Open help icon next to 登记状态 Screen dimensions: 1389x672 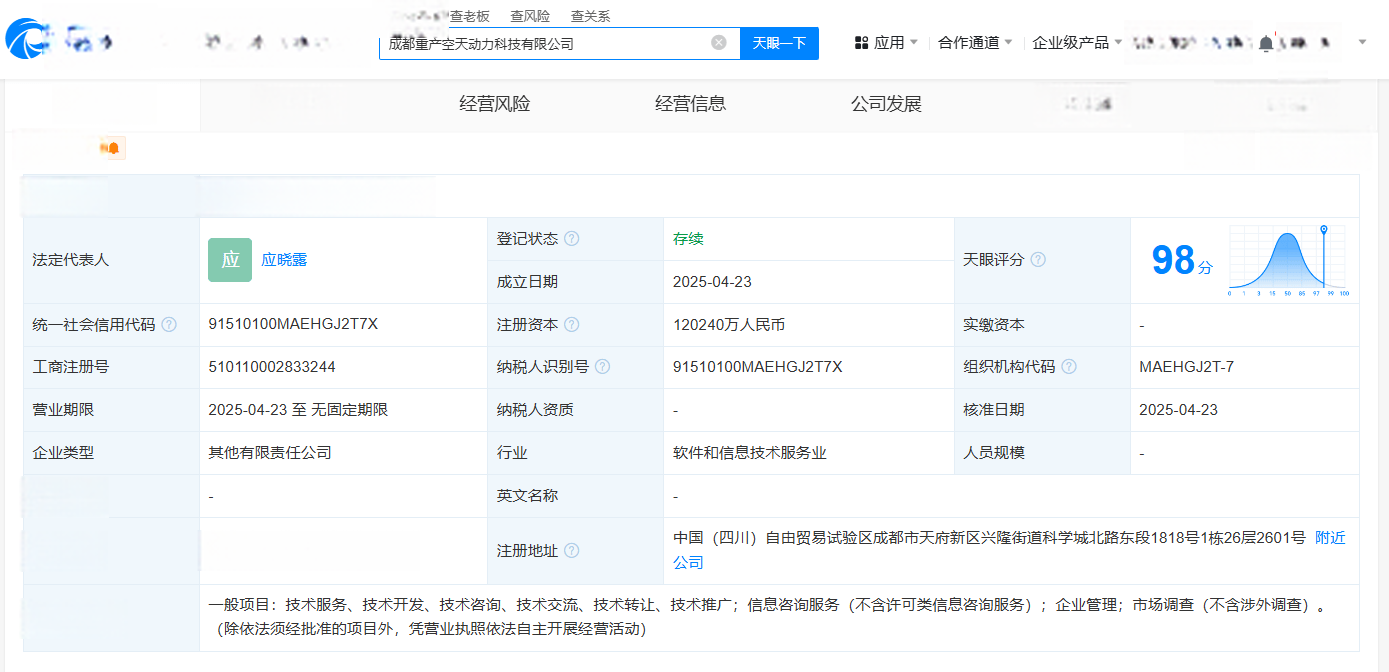[x=571, y=239]
